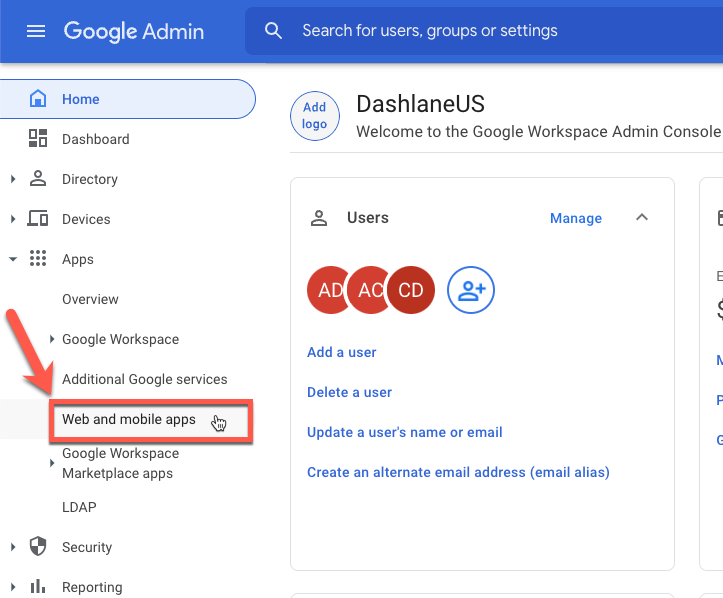Select Web and mobile apps

[129, 419]
